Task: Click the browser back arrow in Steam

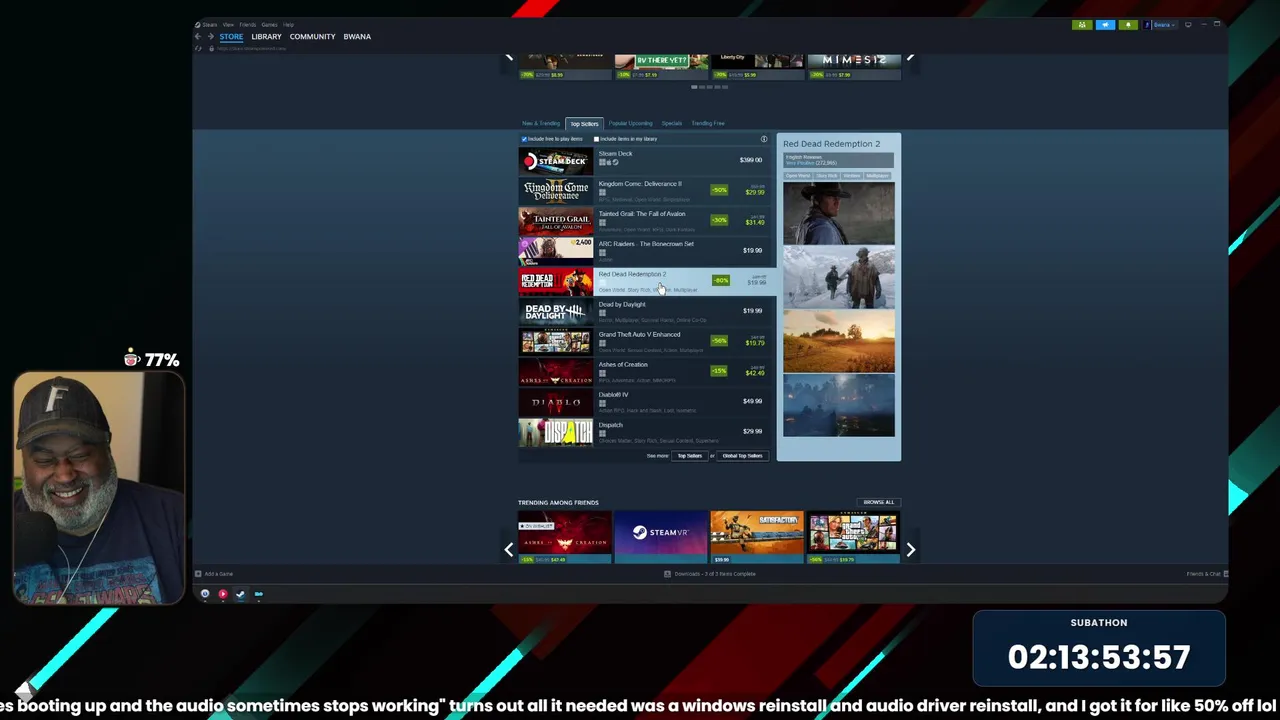Action: [x=198, y=36]
